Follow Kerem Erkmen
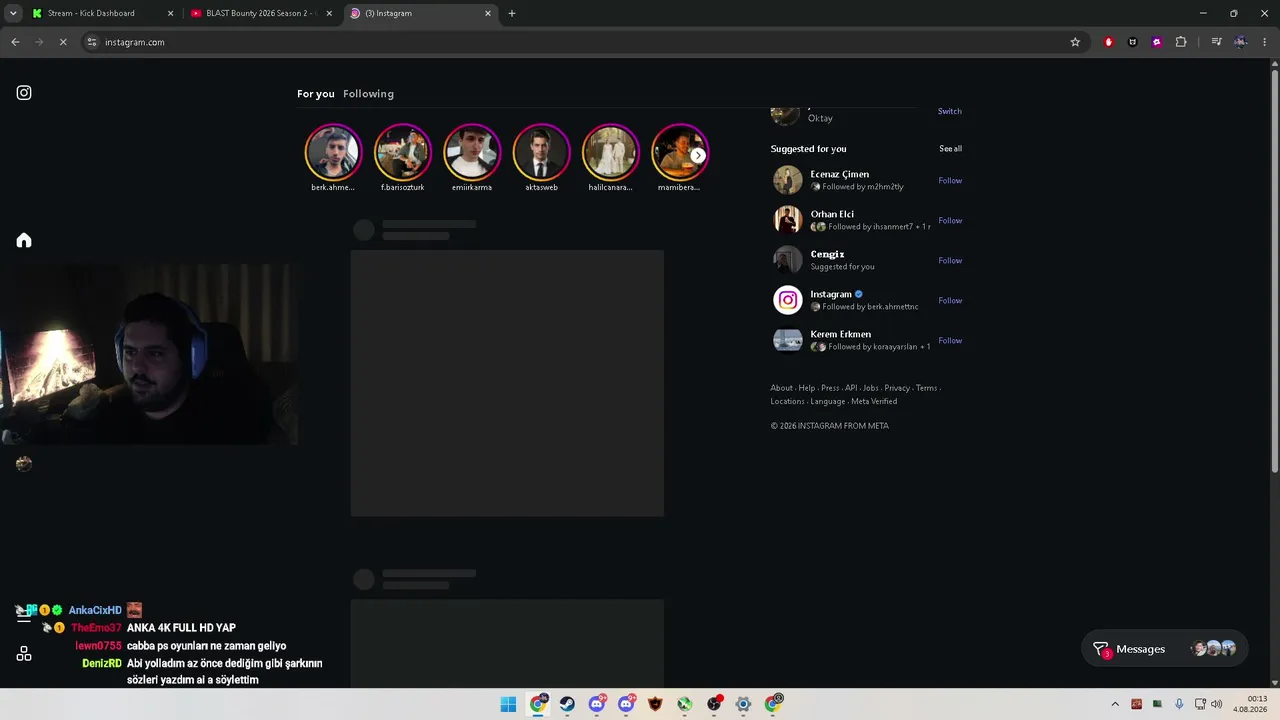1280x720 pixels. 950,341
